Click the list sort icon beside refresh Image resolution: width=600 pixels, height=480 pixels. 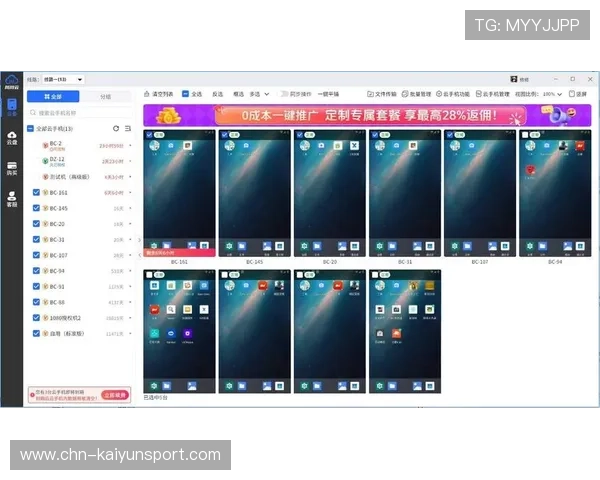click(x=128, y=129)
